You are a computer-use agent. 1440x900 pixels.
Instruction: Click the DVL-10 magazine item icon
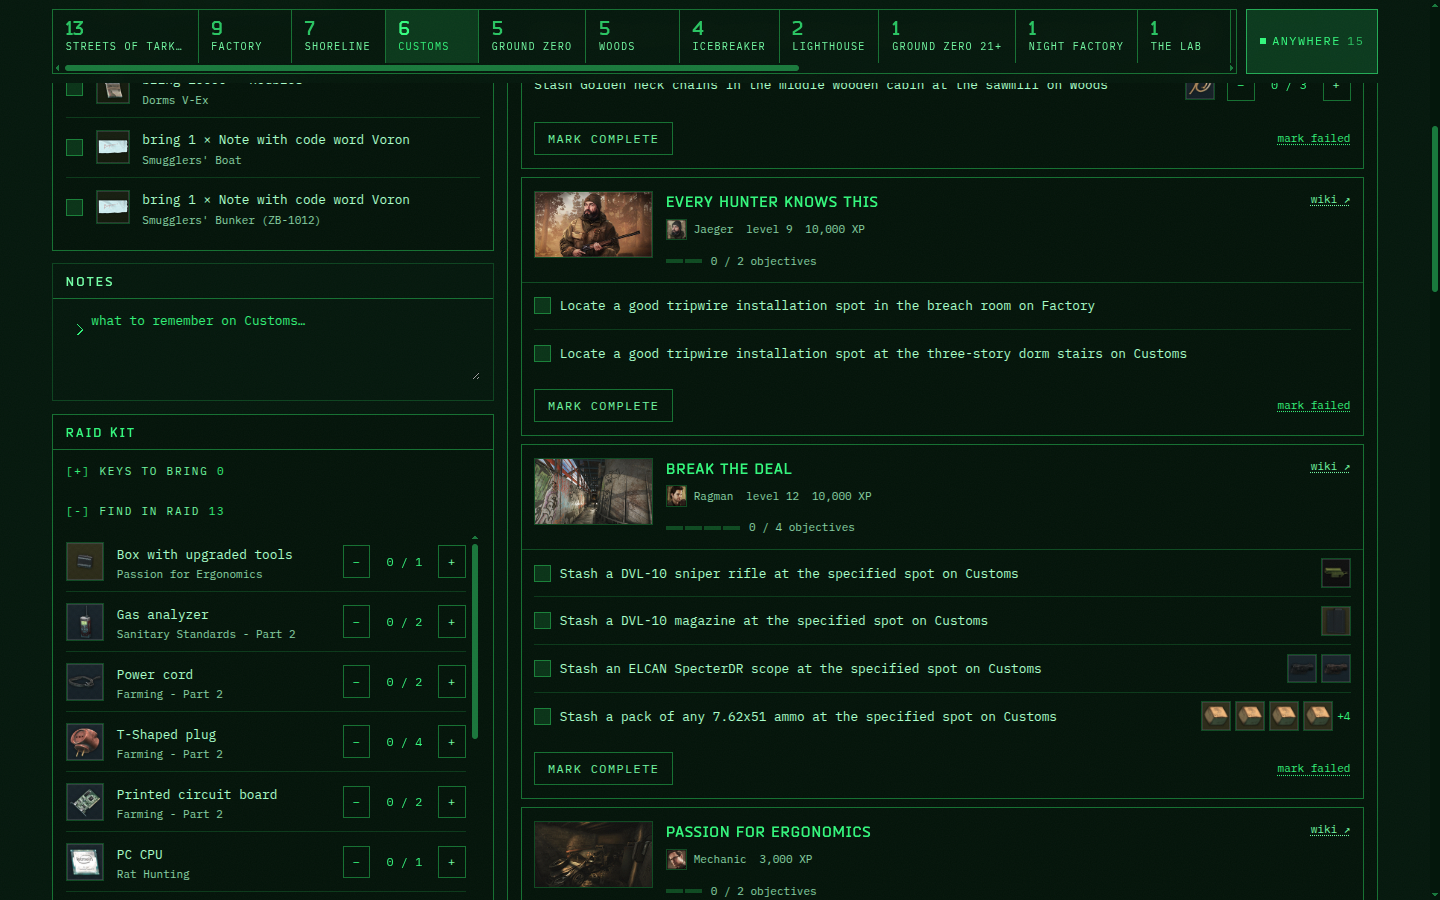tap(1336, 621)
